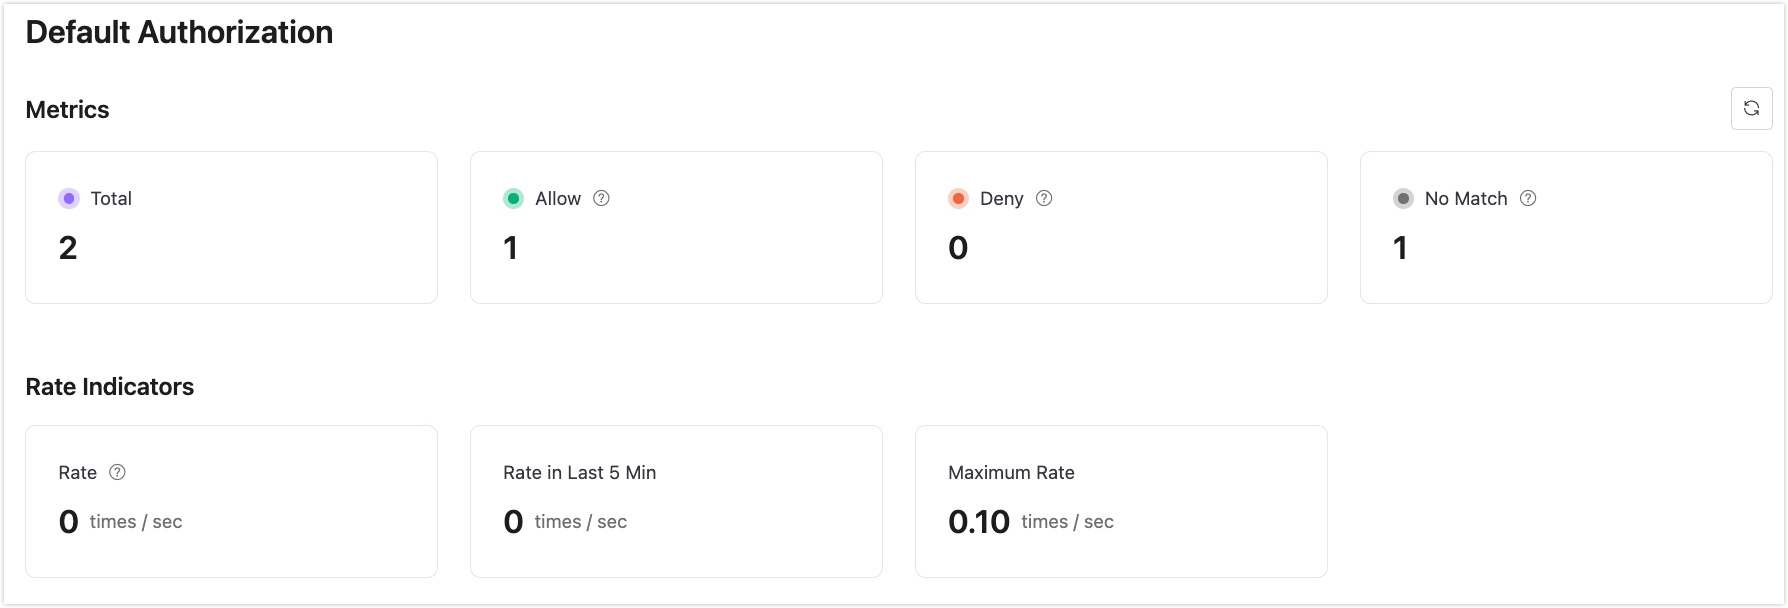Click the Maximum Rate value 0.10
Screen dimensions: 1788x608
click(x=979, y=522)
